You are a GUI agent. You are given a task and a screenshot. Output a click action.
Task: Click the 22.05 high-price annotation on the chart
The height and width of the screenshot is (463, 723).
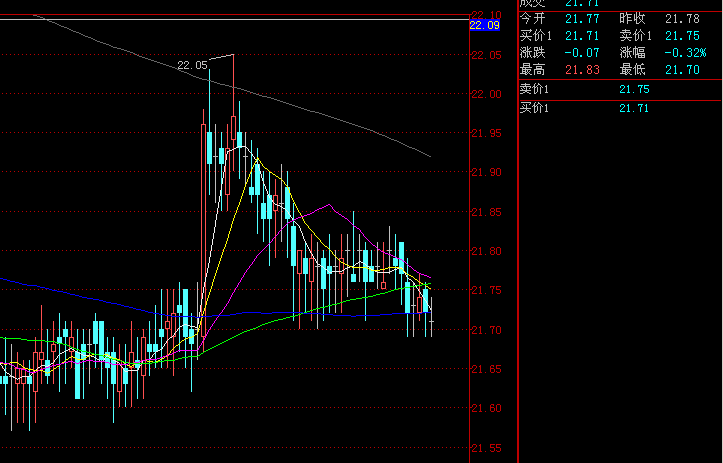coord(192,65)
